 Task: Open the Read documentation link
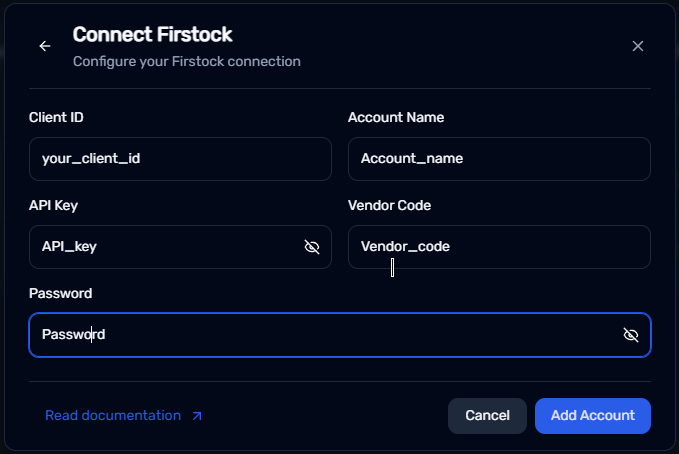pyautogui.click(x=113, y=416)
